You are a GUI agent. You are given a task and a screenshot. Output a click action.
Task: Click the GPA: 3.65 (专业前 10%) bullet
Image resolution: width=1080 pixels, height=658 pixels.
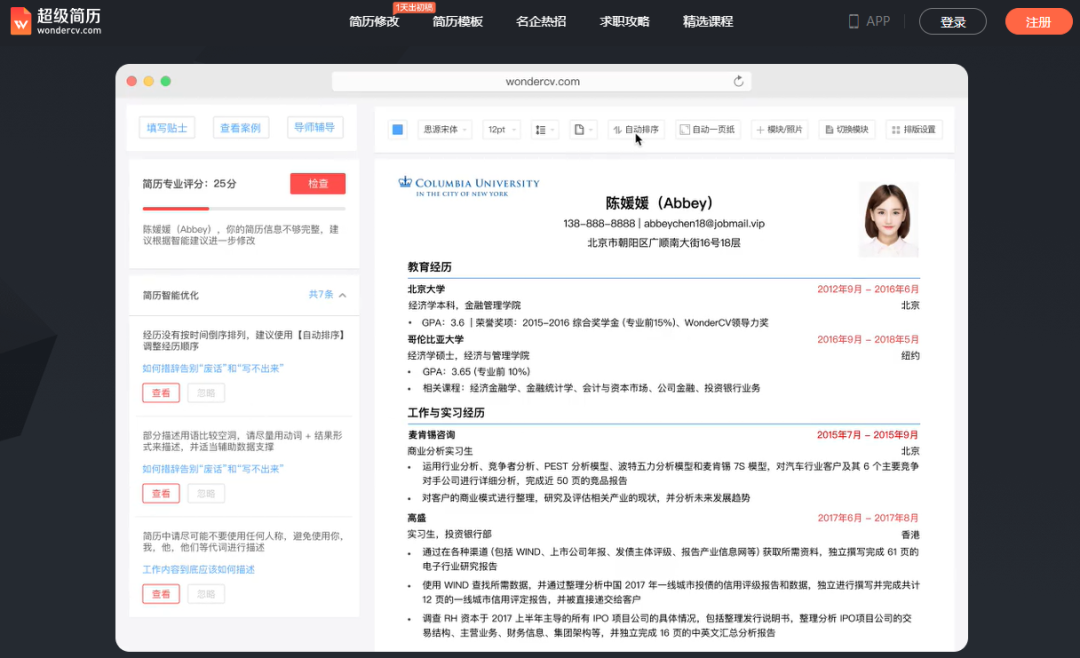click(x=477, y=372)
